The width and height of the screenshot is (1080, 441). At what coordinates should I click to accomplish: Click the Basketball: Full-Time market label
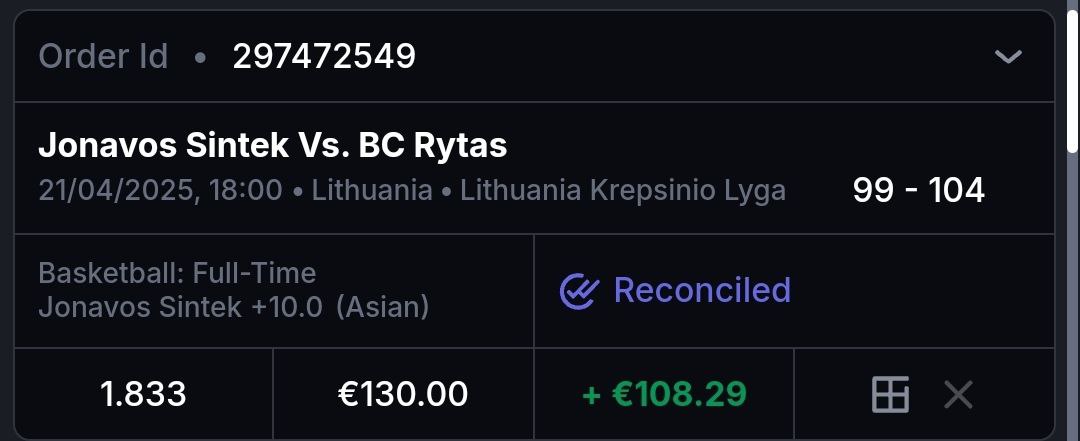click(x=177, y=273)
